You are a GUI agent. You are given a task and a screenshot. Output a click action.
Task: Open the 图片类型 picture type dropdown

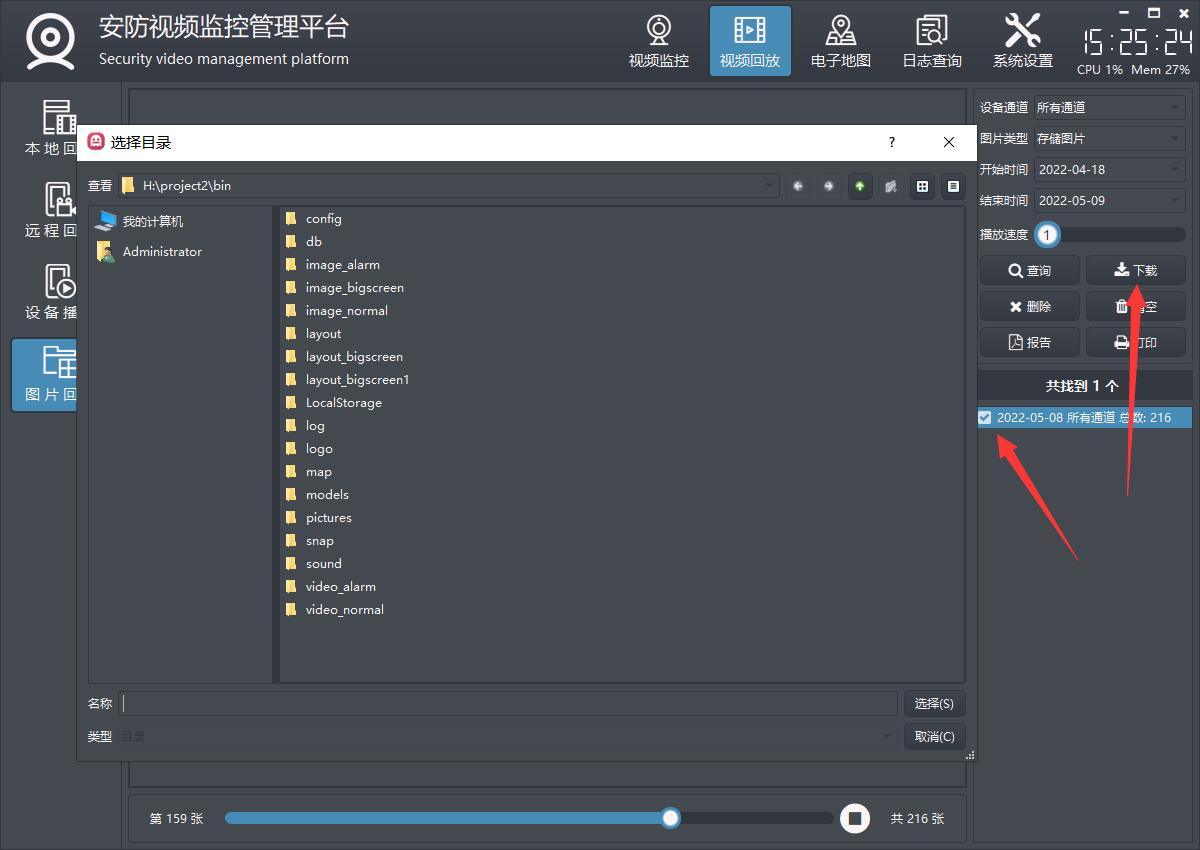point(1174,138)
